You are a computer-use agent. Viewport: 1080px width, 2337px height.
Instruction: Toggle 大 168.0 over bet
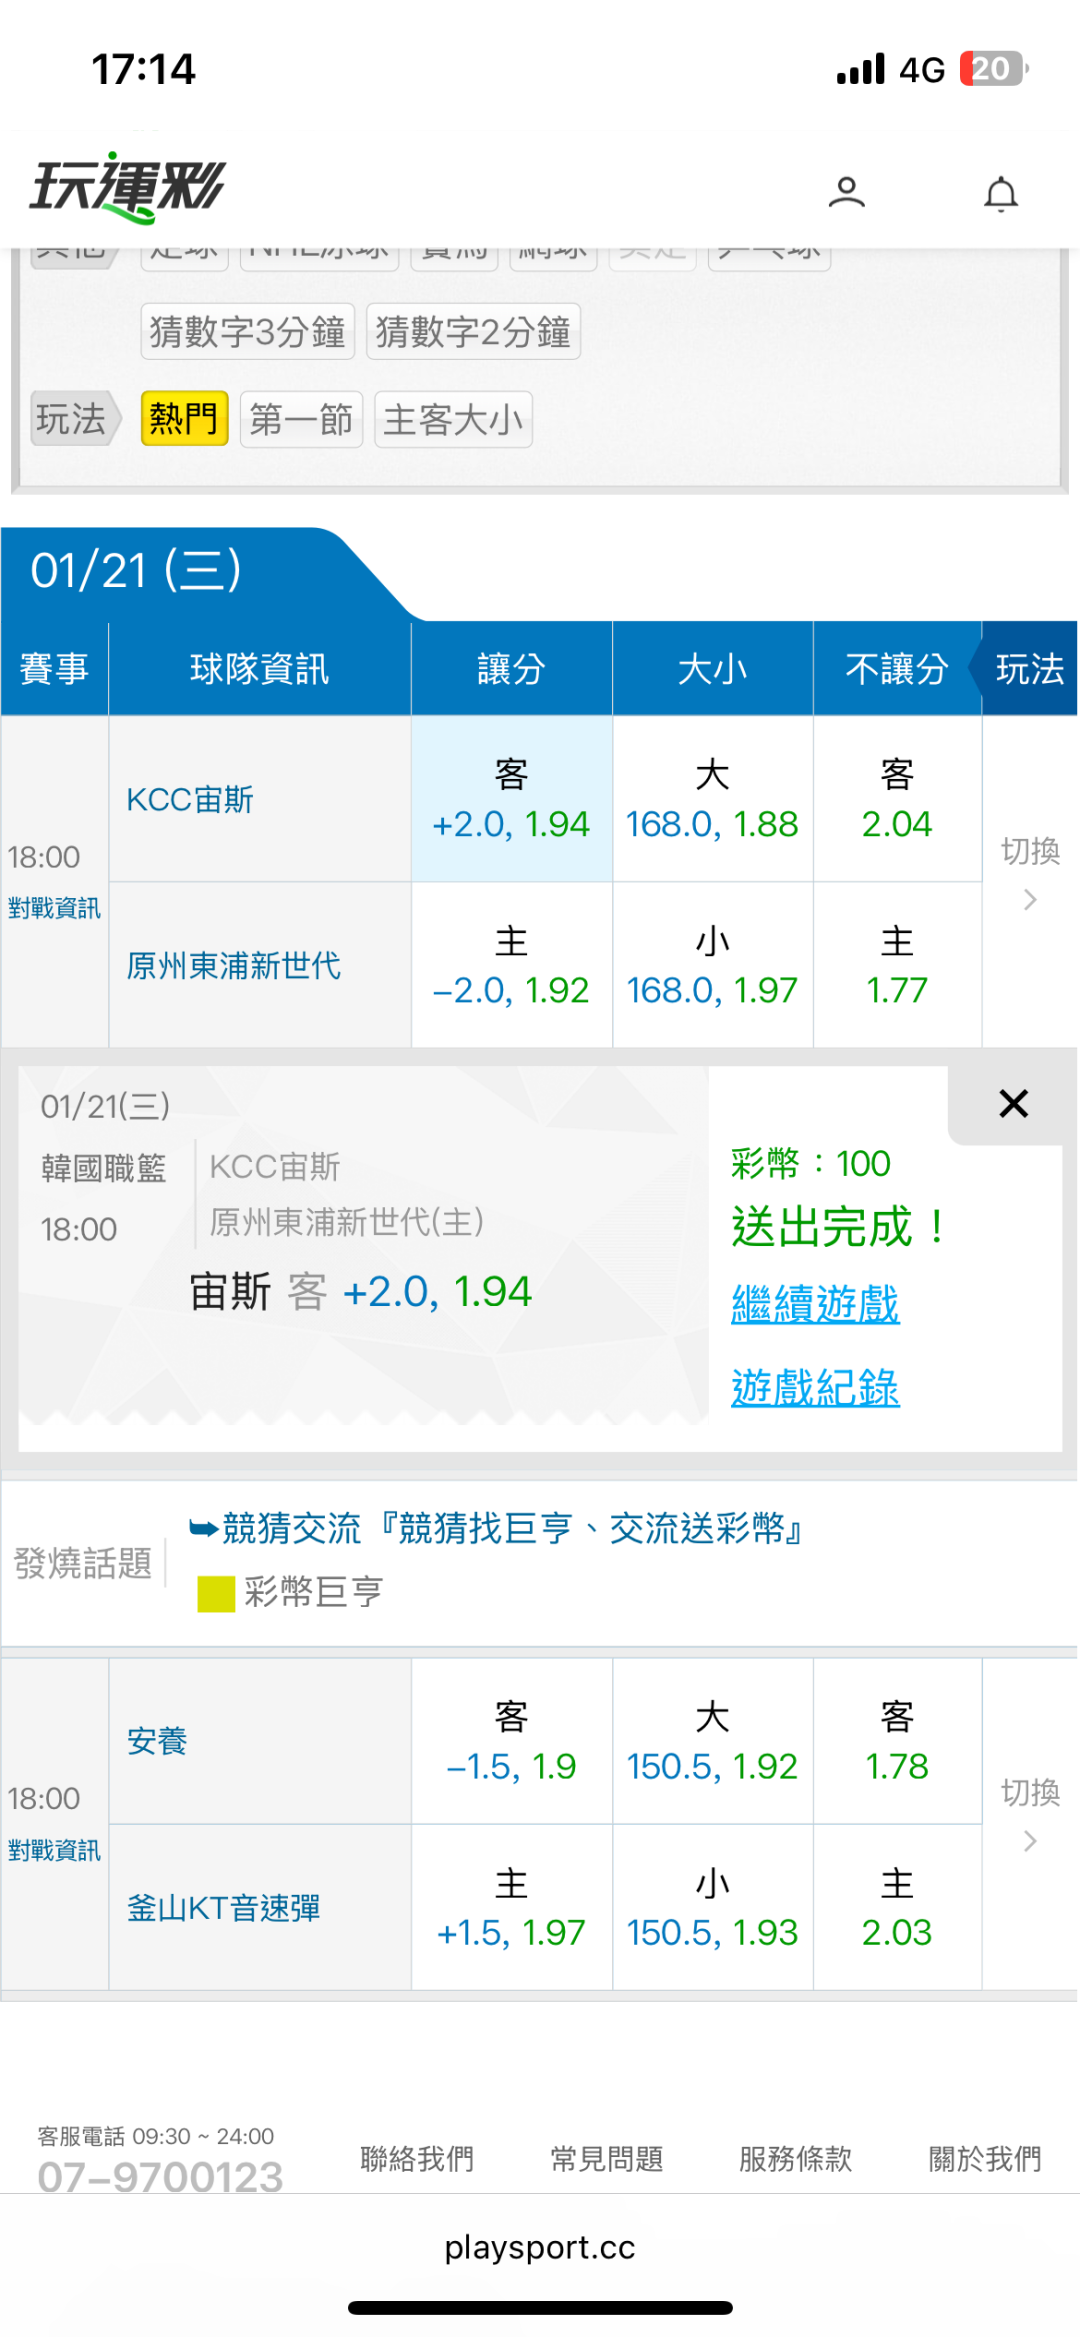[x=712, y=799]
